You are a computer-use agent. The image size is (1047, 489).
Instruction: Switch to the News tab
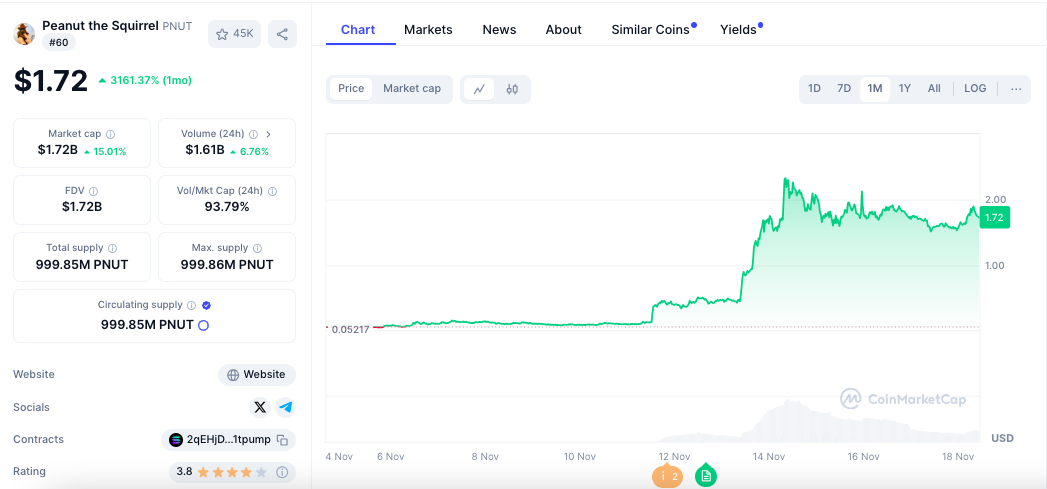[499, 30]
